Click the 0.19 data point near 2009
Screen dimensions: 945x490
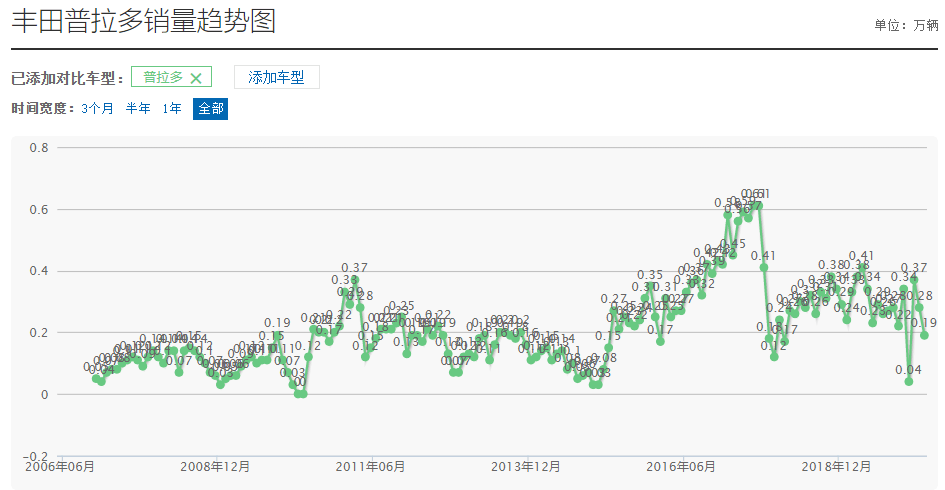coord(277,335)
